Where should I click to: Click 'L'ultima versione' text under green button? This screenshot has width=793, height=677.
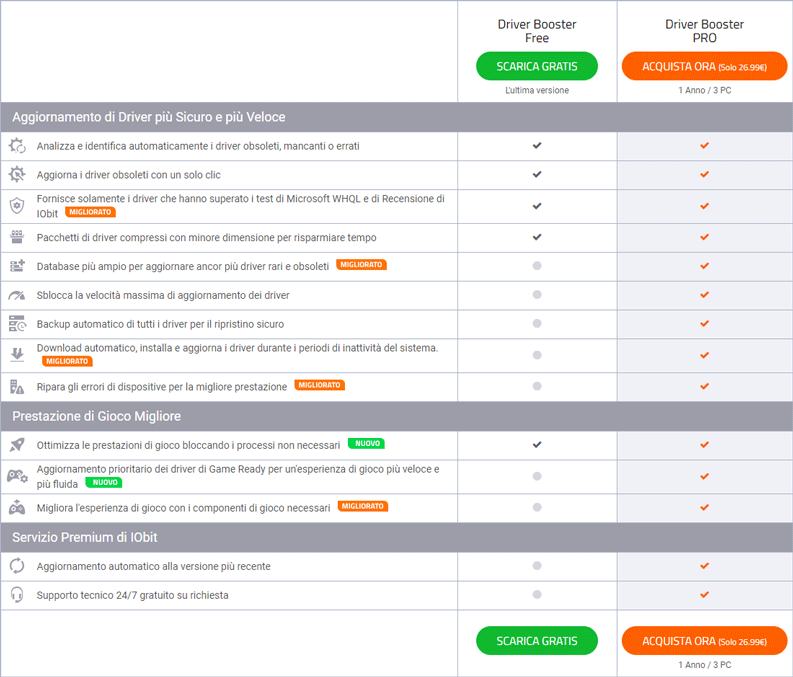(537, 91)
